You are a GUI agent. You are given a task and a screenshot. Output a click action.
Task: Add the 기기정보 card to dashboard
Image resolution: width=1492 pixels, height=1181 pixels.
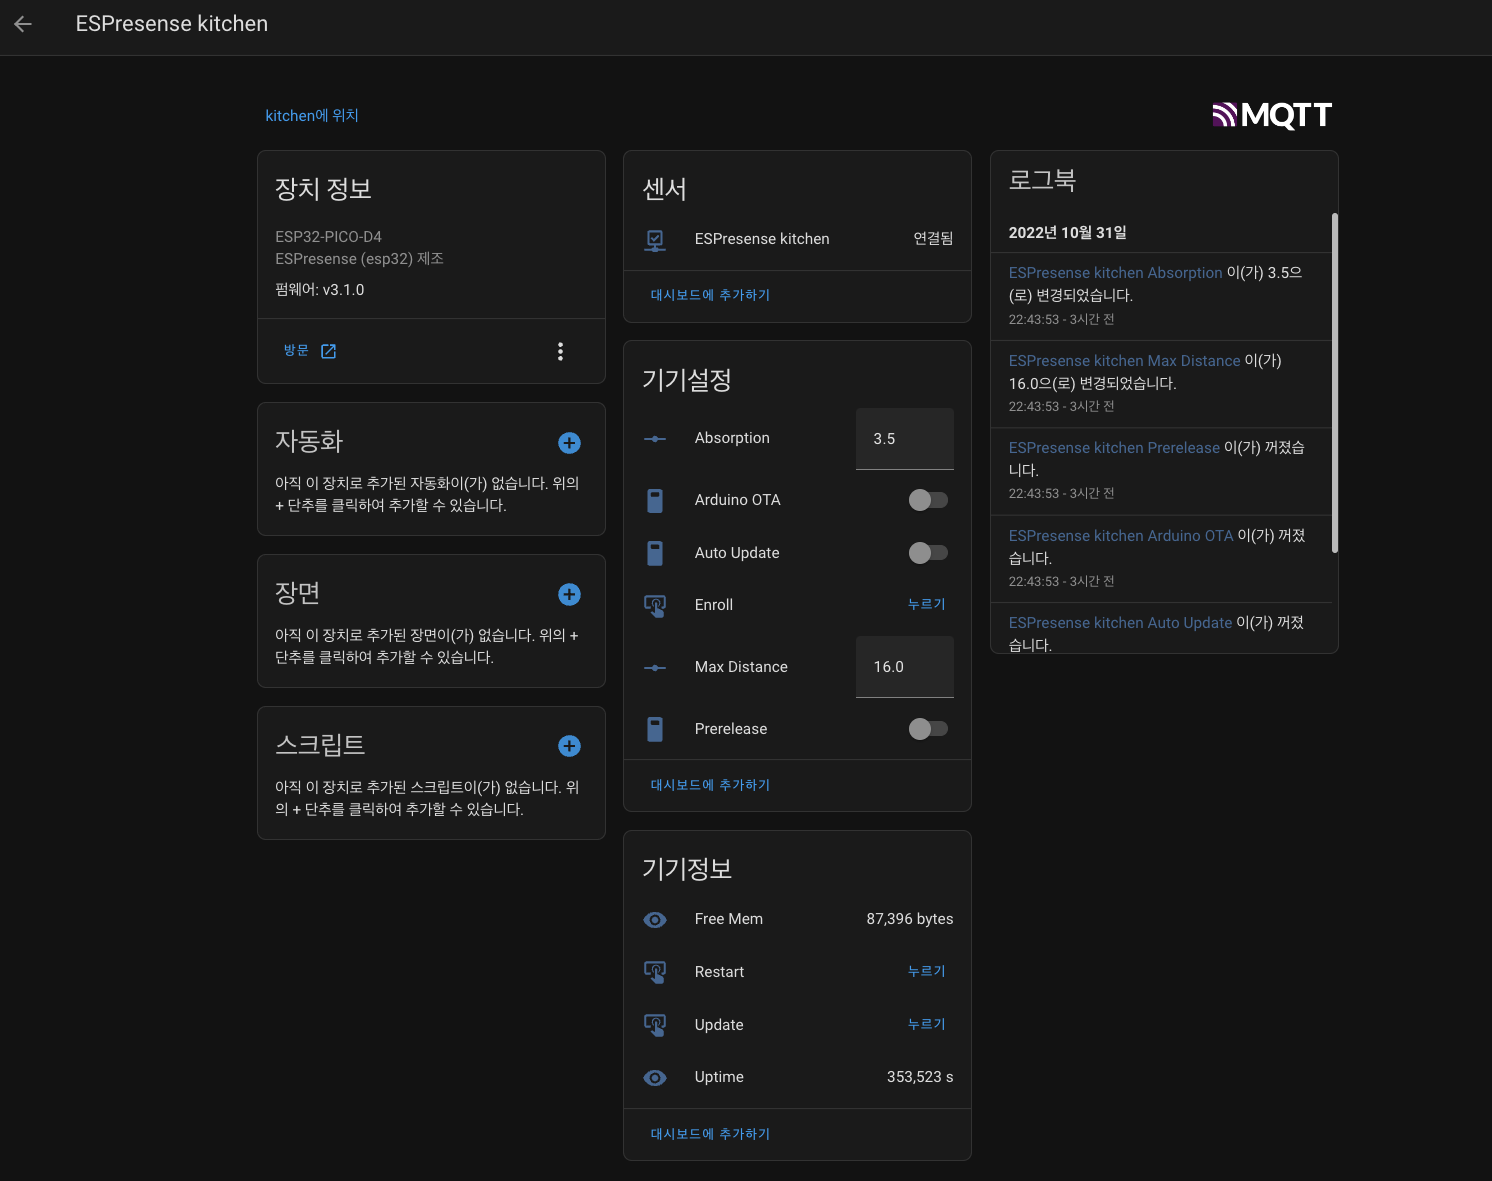coord(710,1134)
